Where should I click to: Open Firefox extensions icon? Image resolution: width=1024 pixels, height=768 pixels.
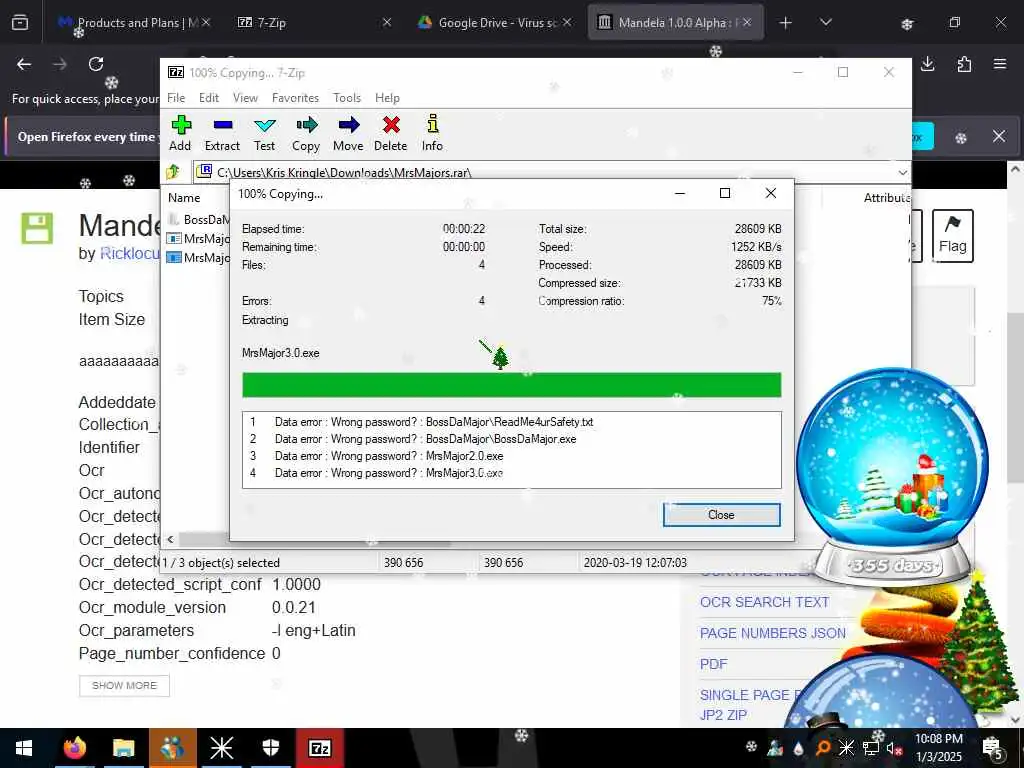pyautogui.click(x=965, y=64)
